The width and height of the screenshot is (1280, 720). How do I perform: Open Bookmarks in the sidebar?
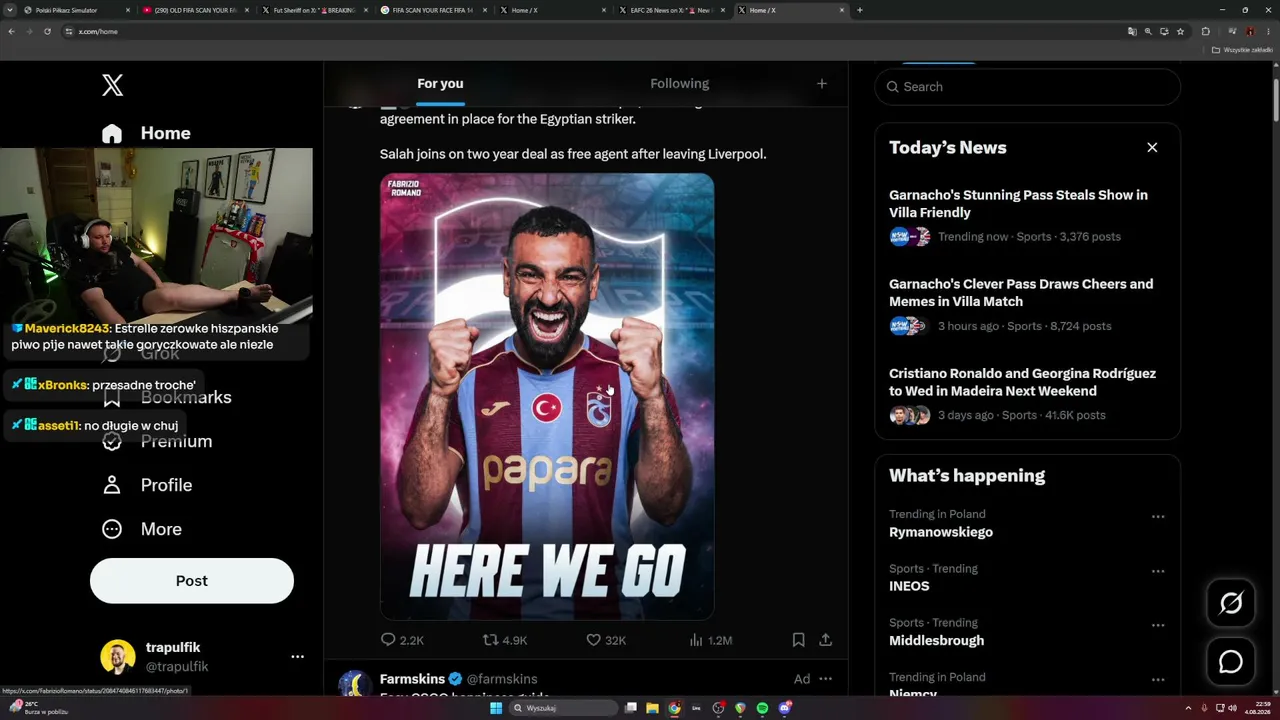[166, 397]
